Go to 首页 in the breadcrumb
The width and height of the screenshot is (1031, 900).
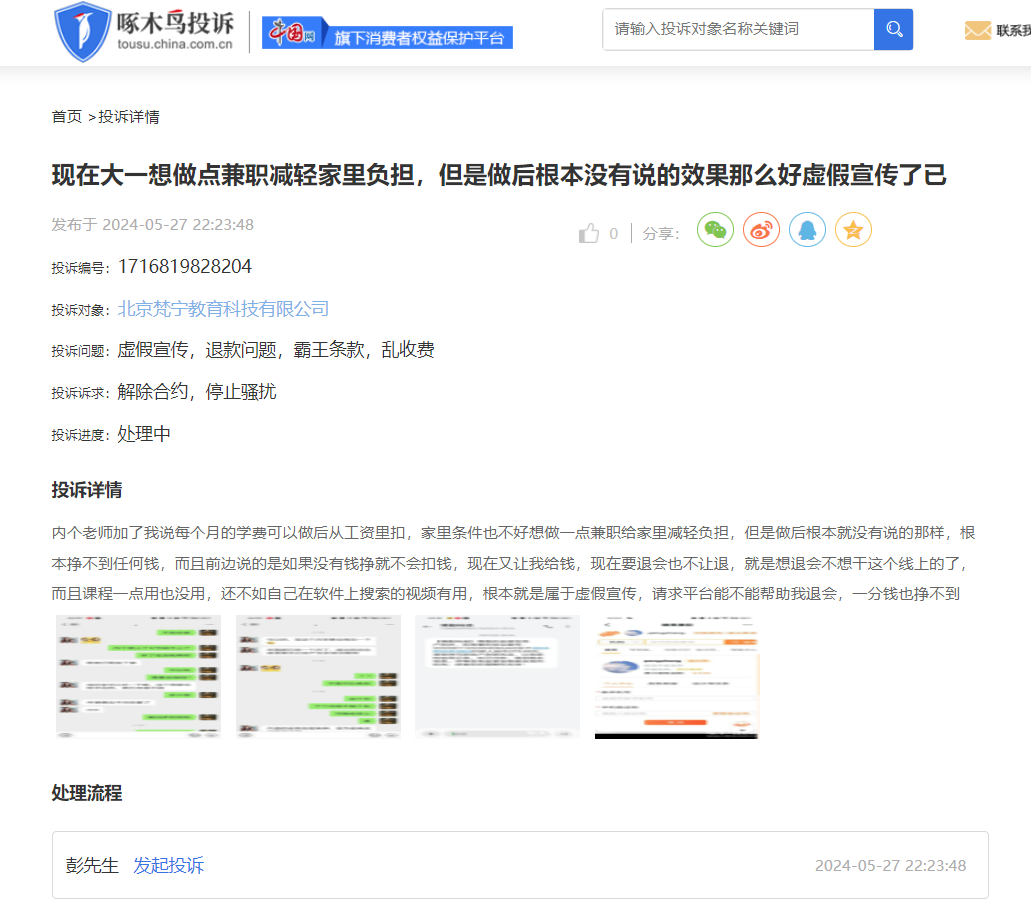pos(66,117)
